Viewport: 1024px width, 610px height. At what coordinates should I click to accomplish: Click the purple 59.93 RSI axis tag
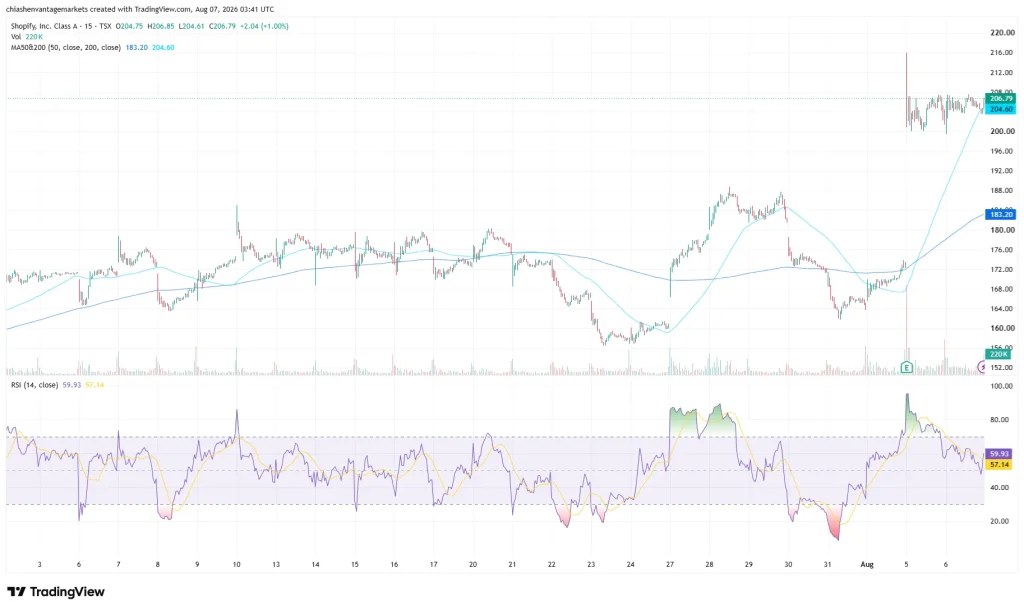(x=999, y=453)
